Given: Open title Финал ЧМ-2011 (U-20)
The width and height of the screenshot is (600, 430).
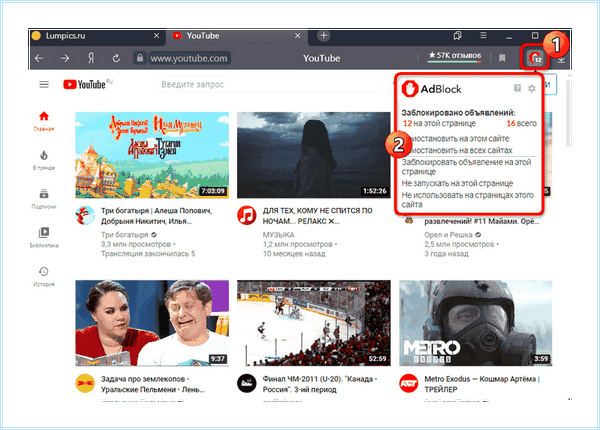Looking at the screenshot, I should pyautogui.click(x=320, y=384).
